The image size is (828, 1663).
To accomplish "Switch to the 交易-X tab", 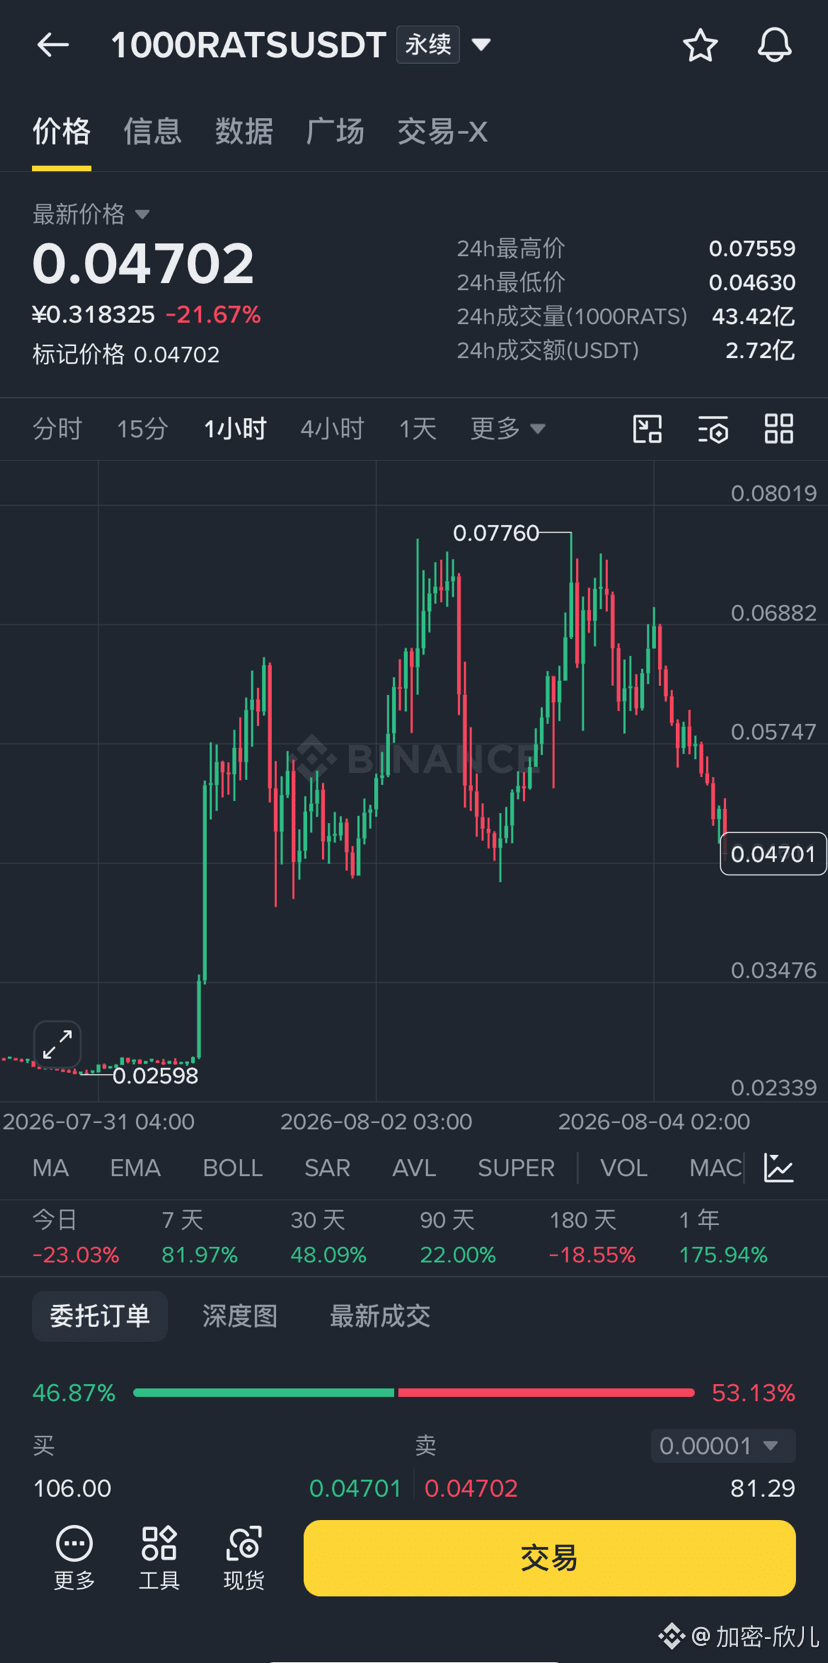I will (x=442, y=132).
